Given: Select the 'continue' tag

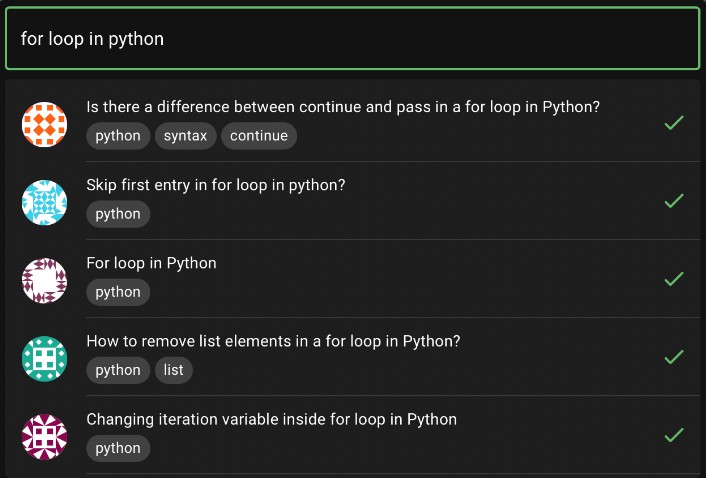Looking at the screenshot, I should pos(258,136).
